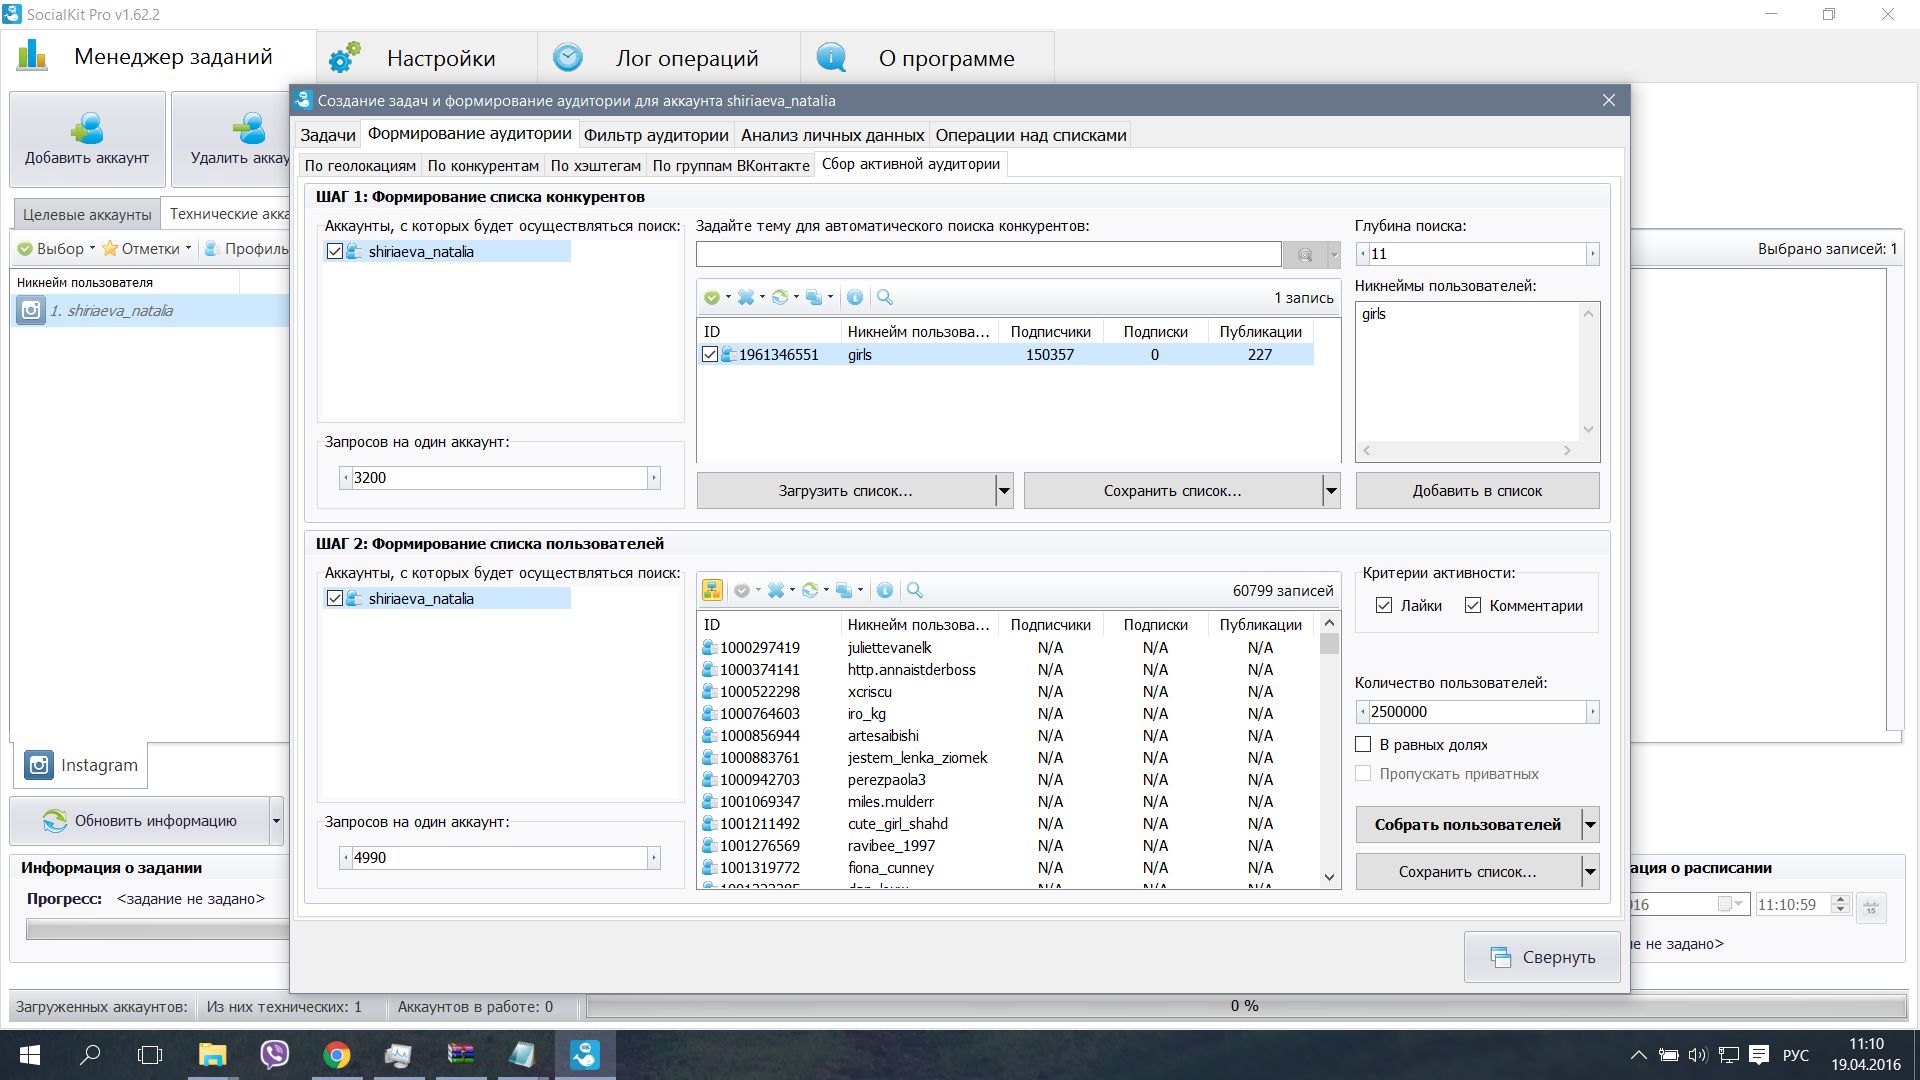1920x1080 pixels.
Task: Open the По хэштегам sub-tab
Action: click(x=595, y=166)
